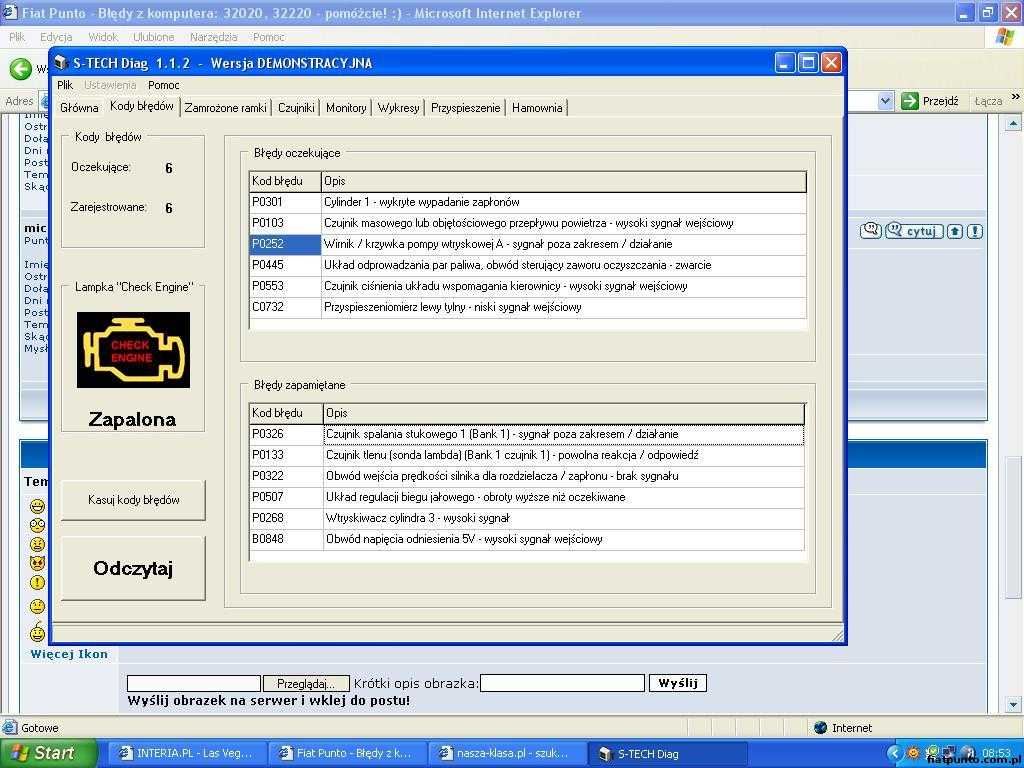Select the Kody błędów tab

click(x=142, y=106)
